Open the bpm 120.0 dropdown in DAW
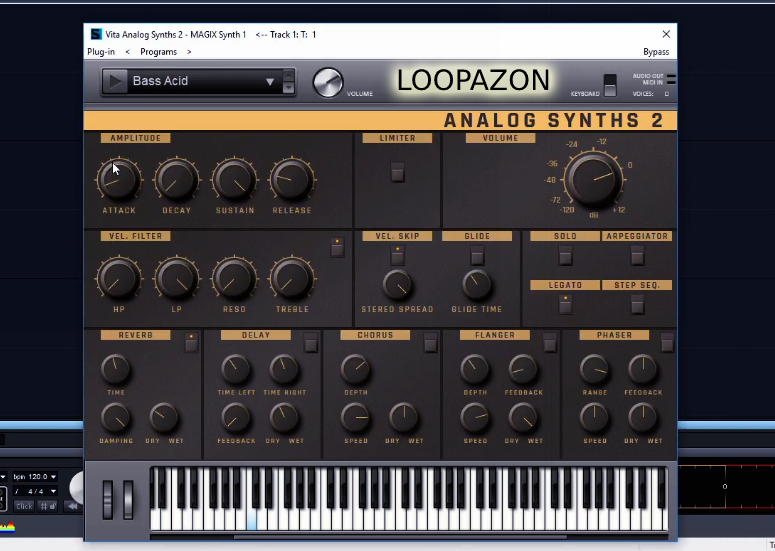 pos(53,476)
